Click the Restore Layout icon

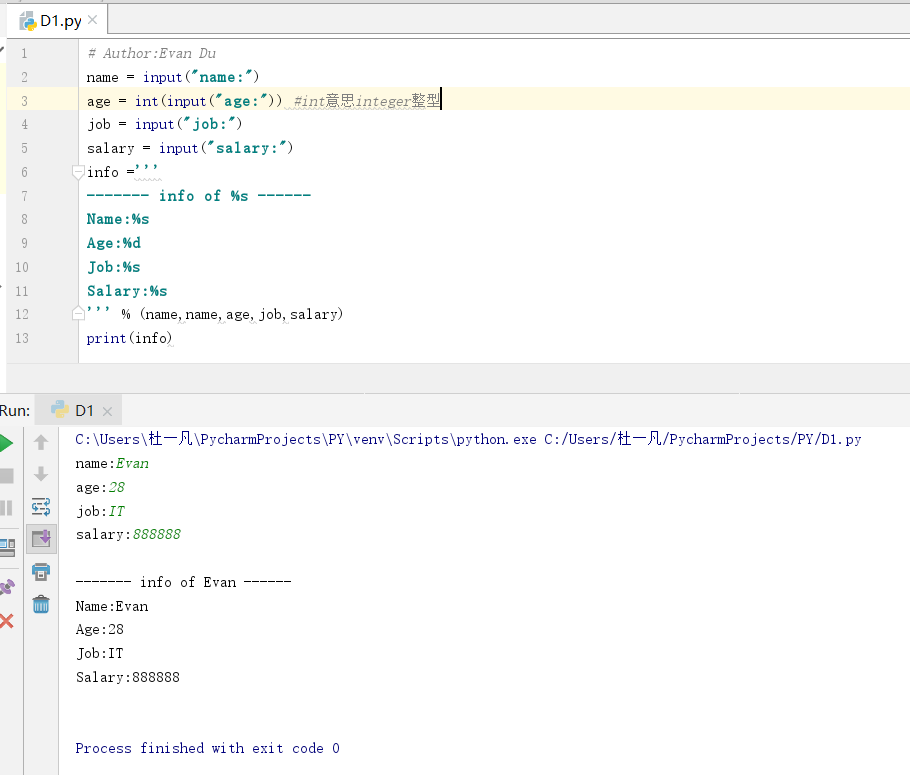6,546
